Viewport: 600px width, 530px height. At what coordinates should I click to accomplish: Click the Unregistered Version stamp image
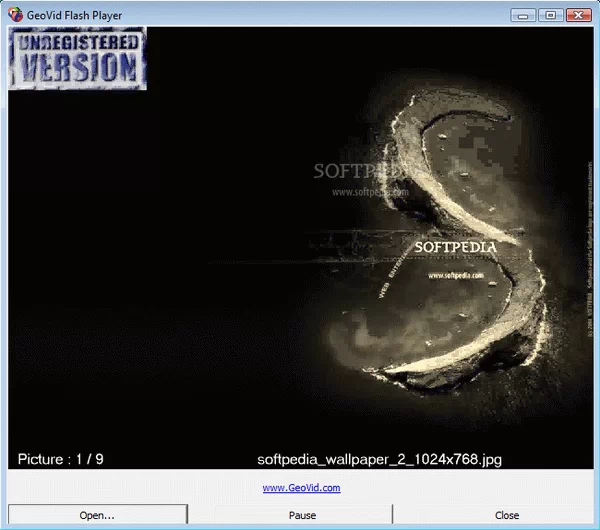(x=78, y=59)
